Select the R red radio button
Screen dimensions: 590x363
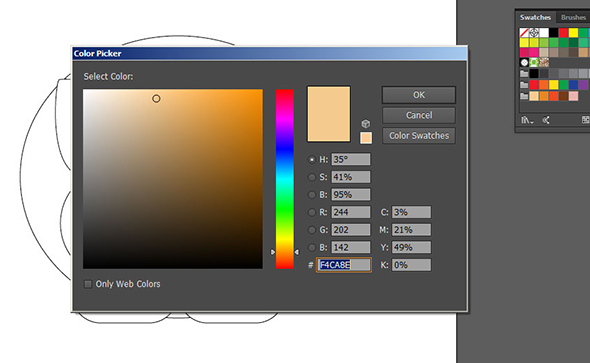click(312, 212)
